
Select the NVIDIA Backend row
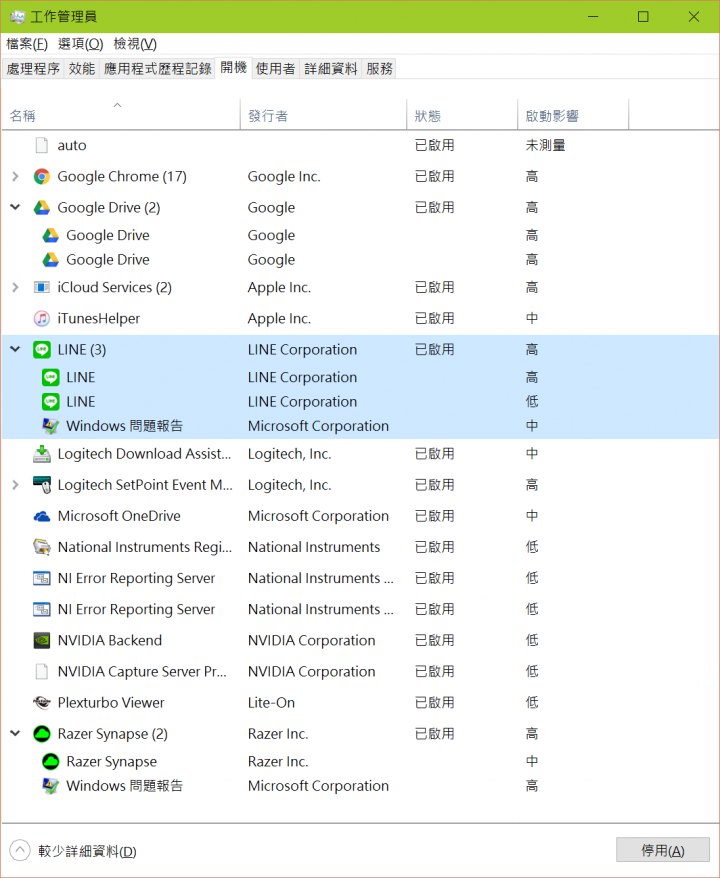360,641
